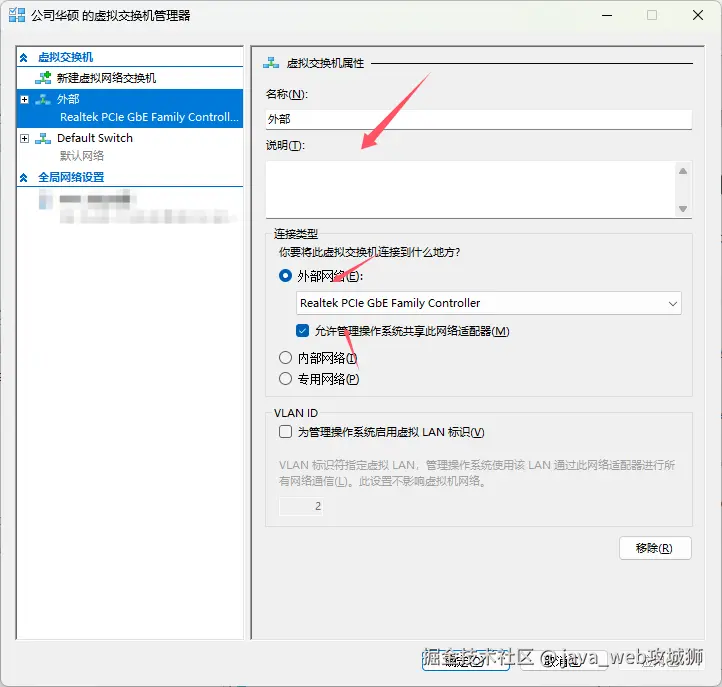
Task: Minimize the Virtual Switch Manager window
Action: tap(607, 15)
